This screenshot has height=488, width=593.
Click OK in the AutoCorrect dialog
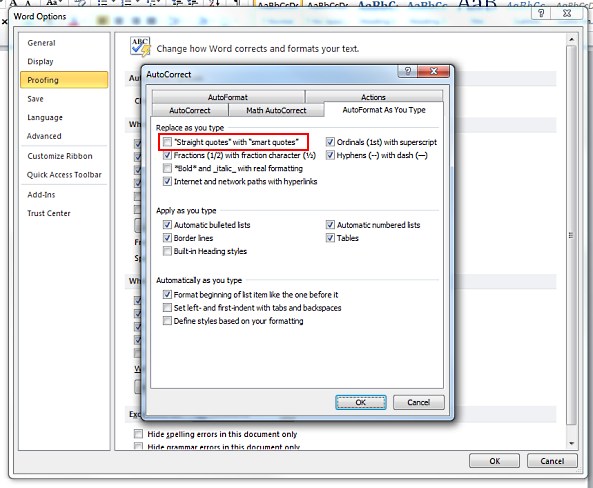(x=361, y=403)
